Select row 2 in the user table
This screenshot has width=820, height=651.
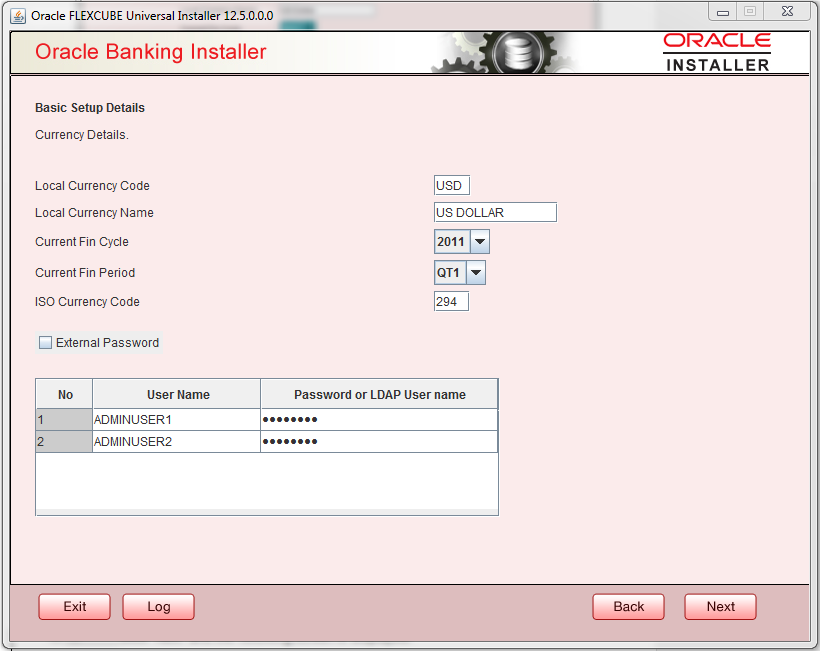point(64,441)
